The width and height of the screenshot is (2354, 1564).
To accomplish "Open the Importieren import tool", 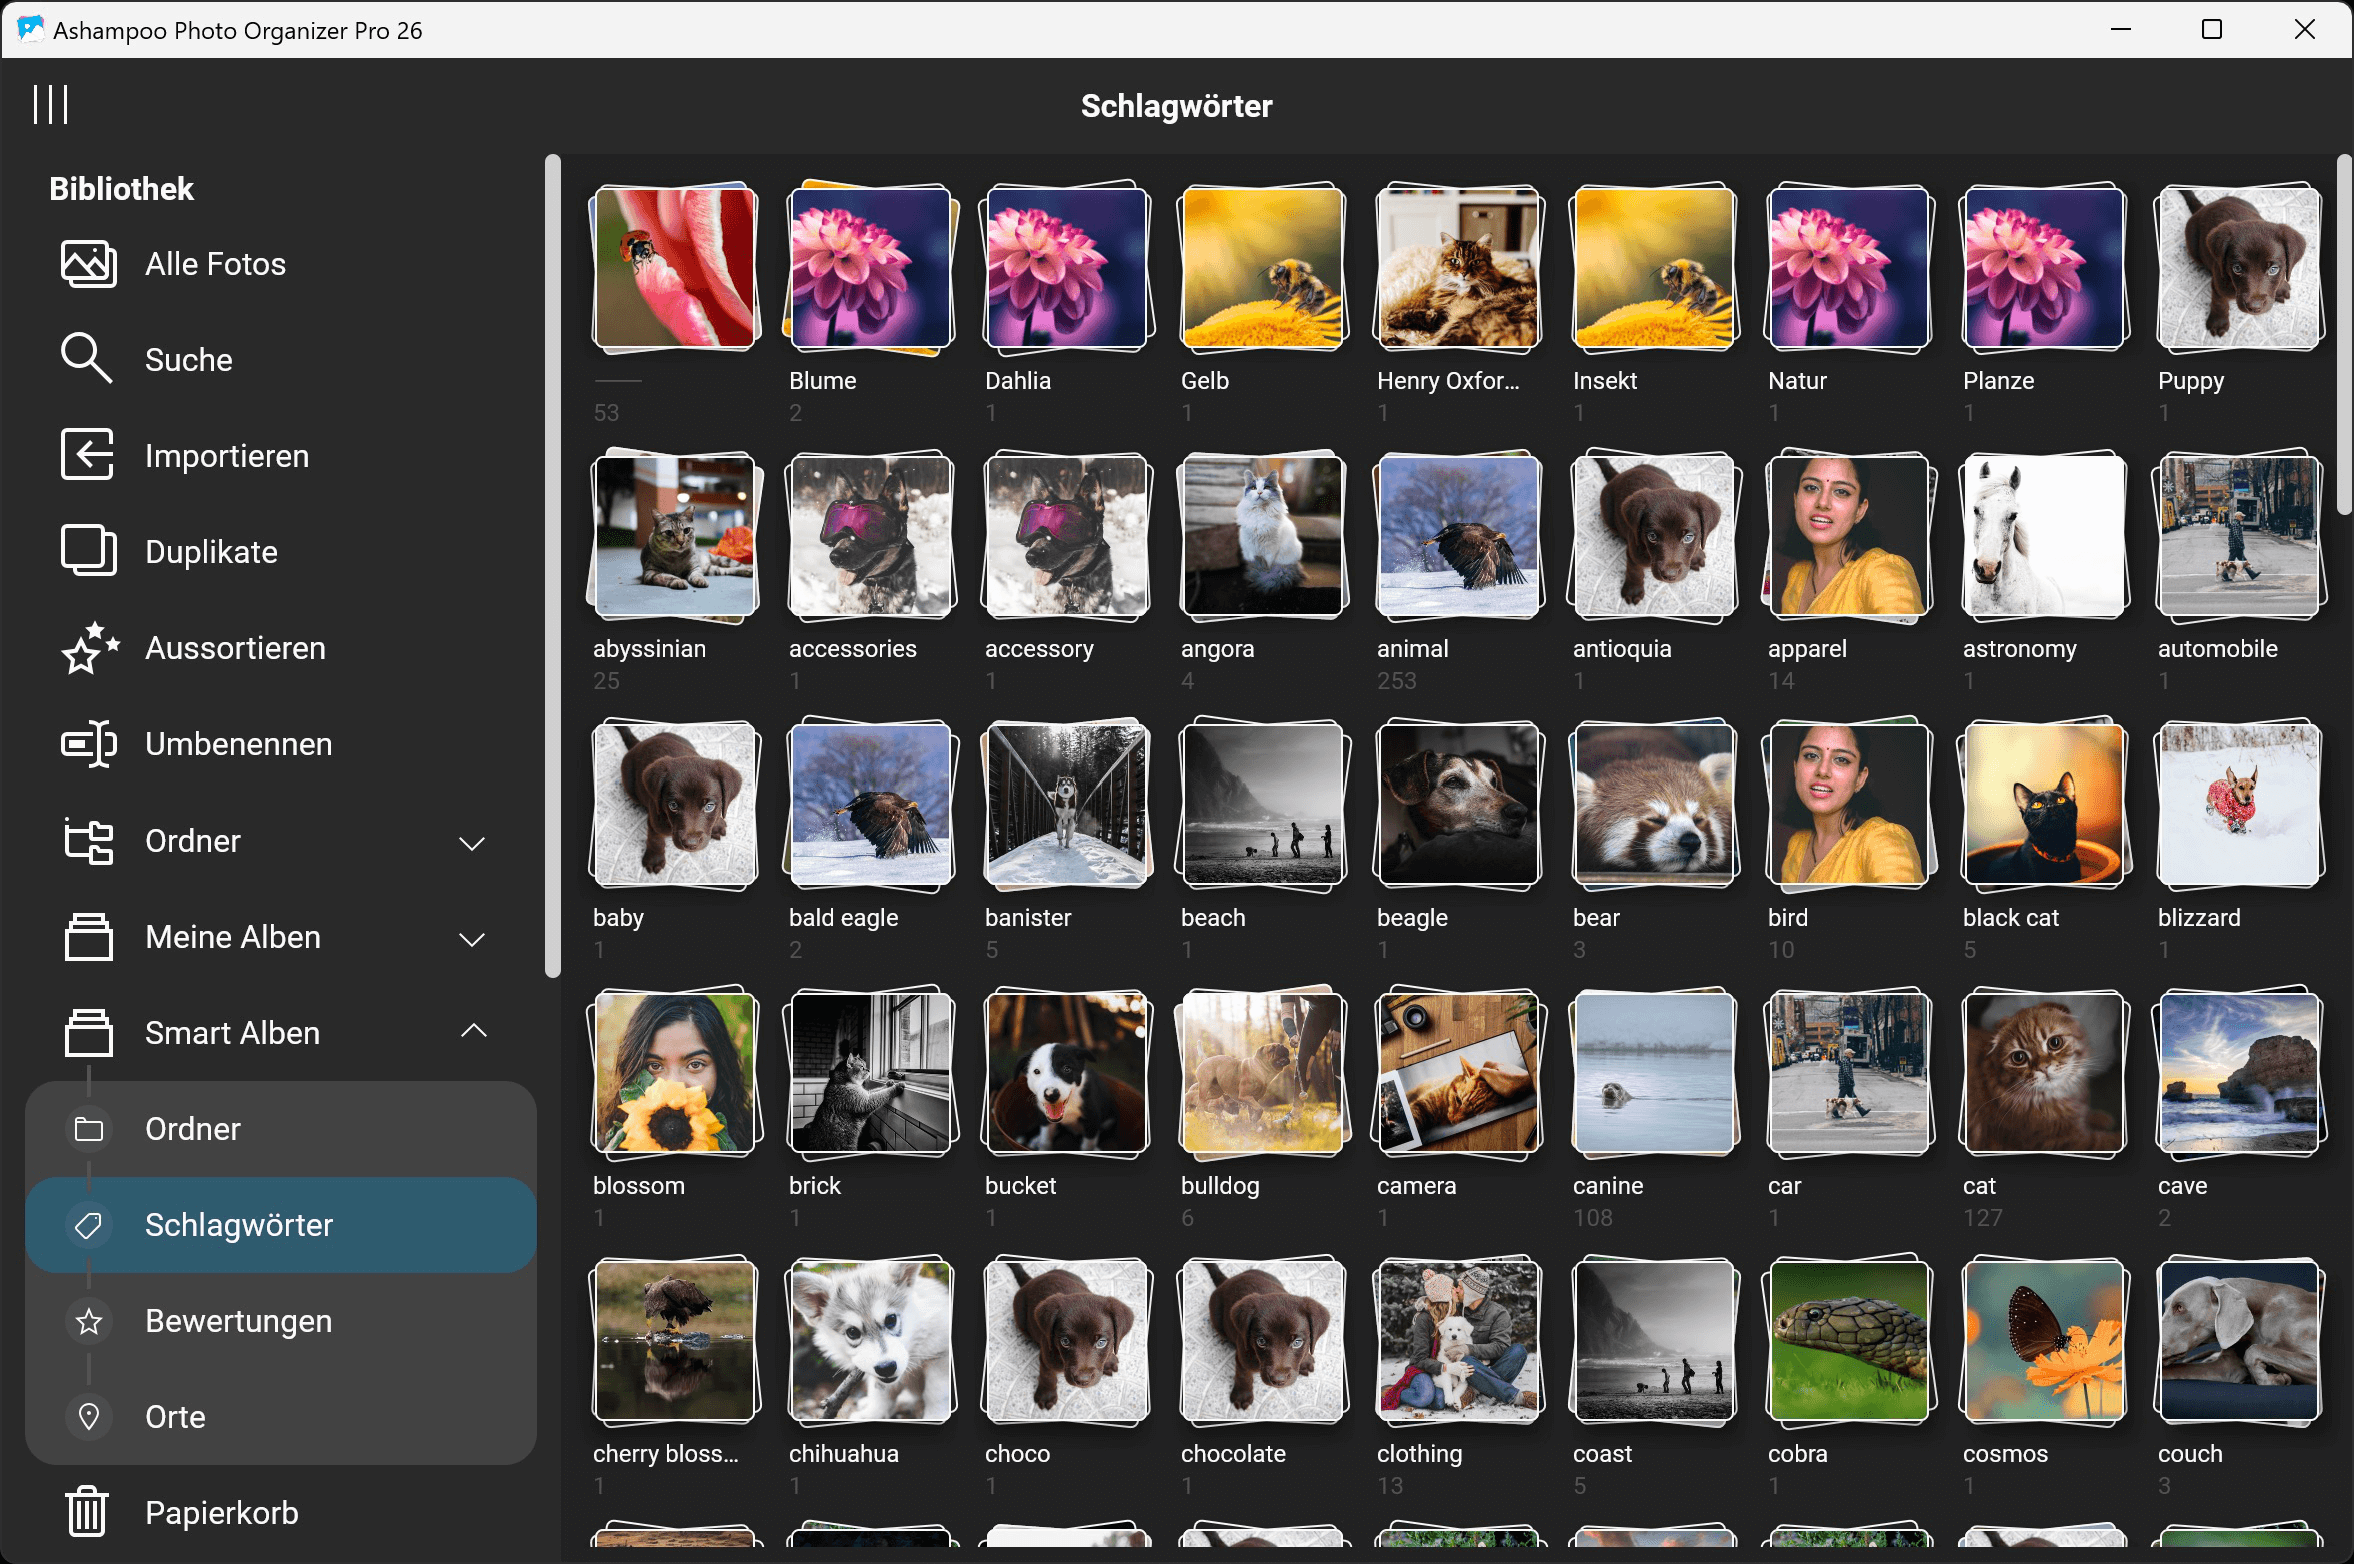I will coord(227,455).
